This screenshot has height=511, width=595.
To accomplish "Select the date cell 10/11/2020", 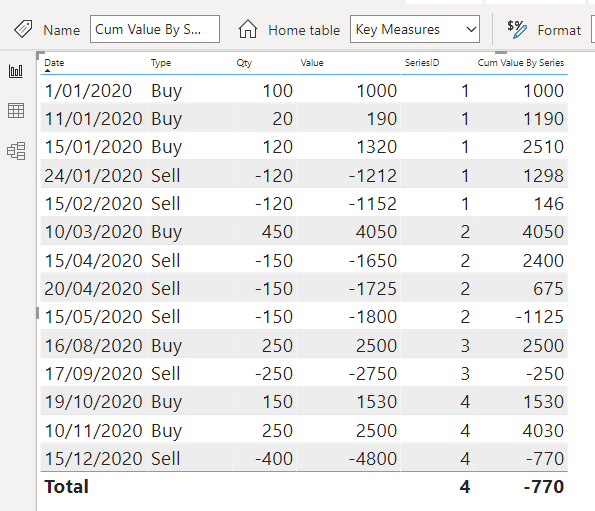I will pos(93,431).
